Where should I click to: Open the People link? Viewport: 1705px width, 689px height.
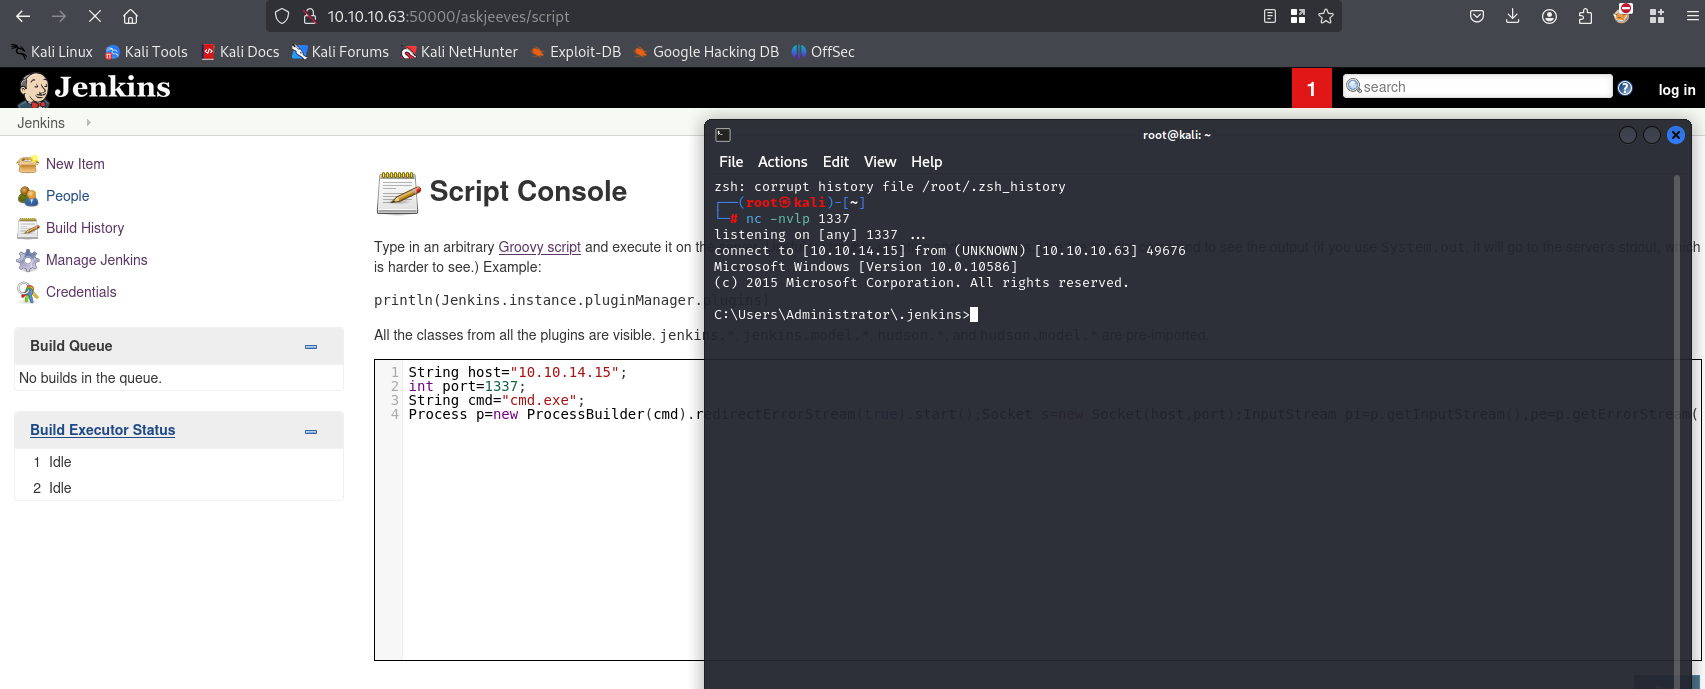coord(67,196)
